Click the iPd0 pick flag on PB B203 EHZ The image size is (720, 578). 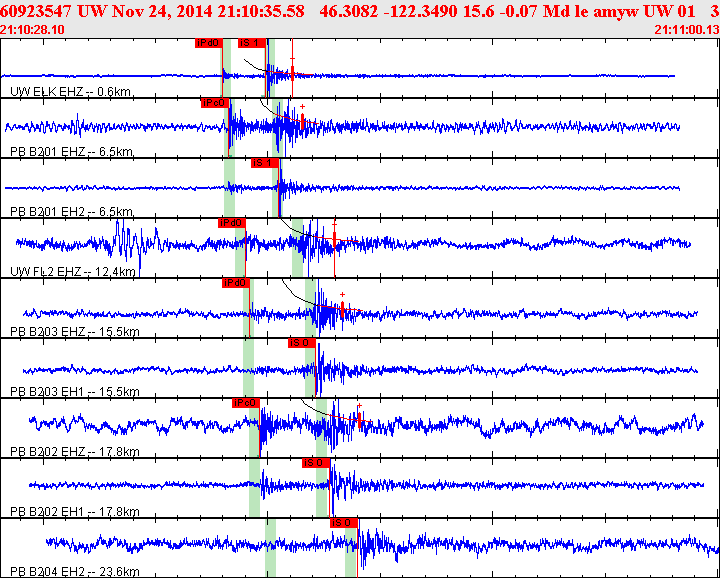coord(236,283)
